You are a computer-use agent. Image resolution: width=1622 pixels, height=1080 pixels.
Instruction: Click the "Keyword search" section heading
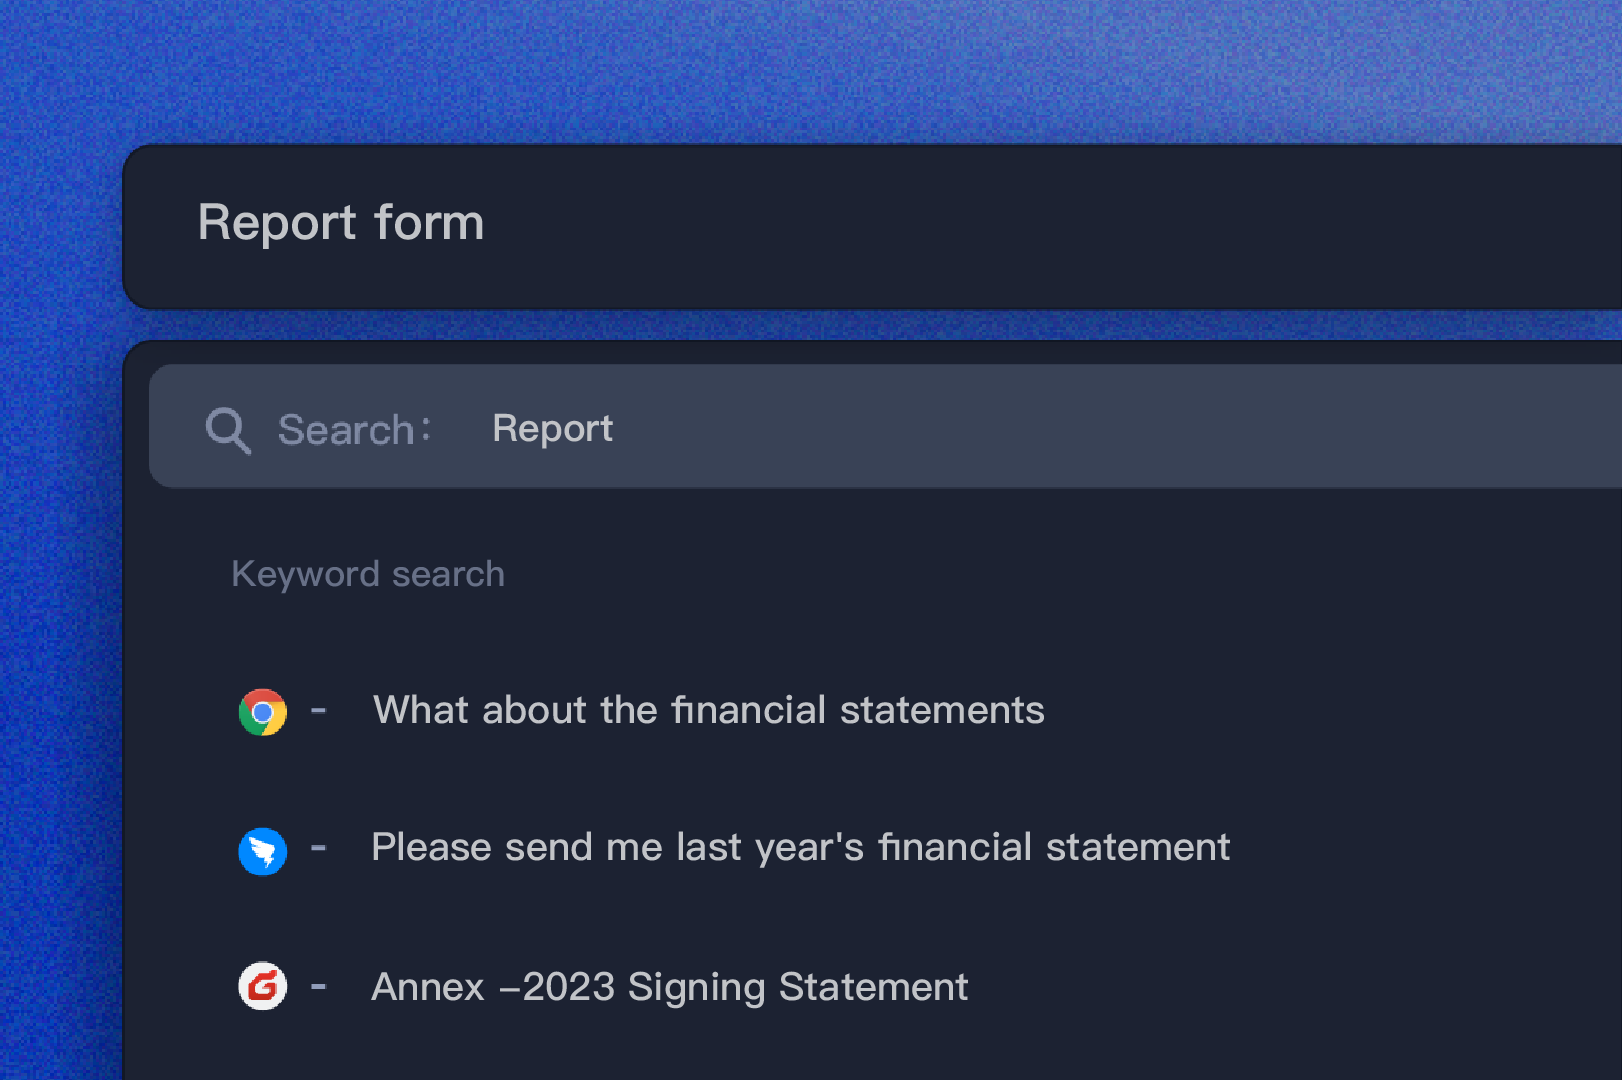tap(368, 574)
